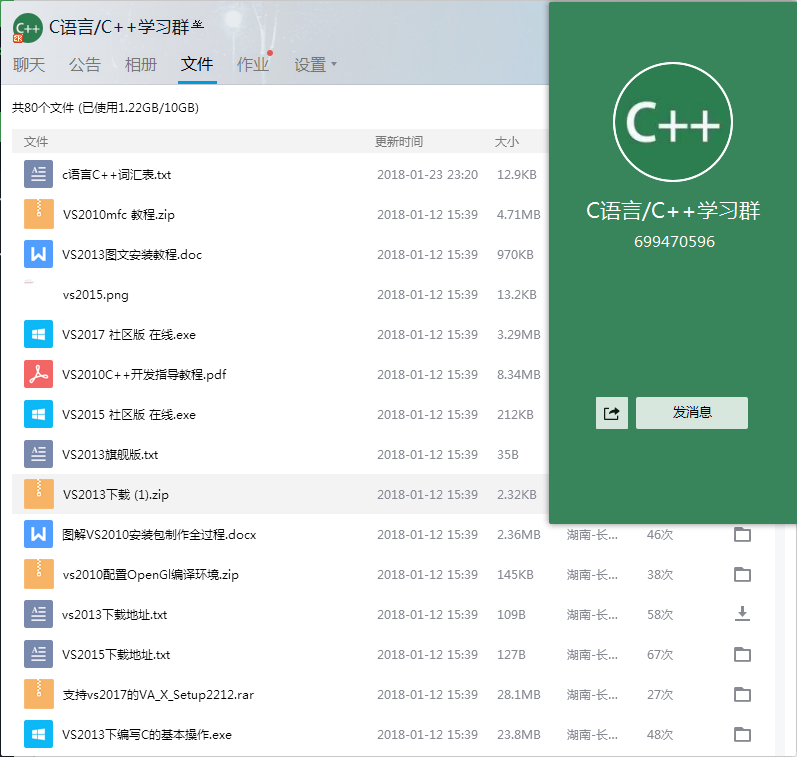This screenshot has height=757, width=797.
Task: Click the Windows exe icon of VS2015 社区版 在线.exe
Action: click(39, 414)
